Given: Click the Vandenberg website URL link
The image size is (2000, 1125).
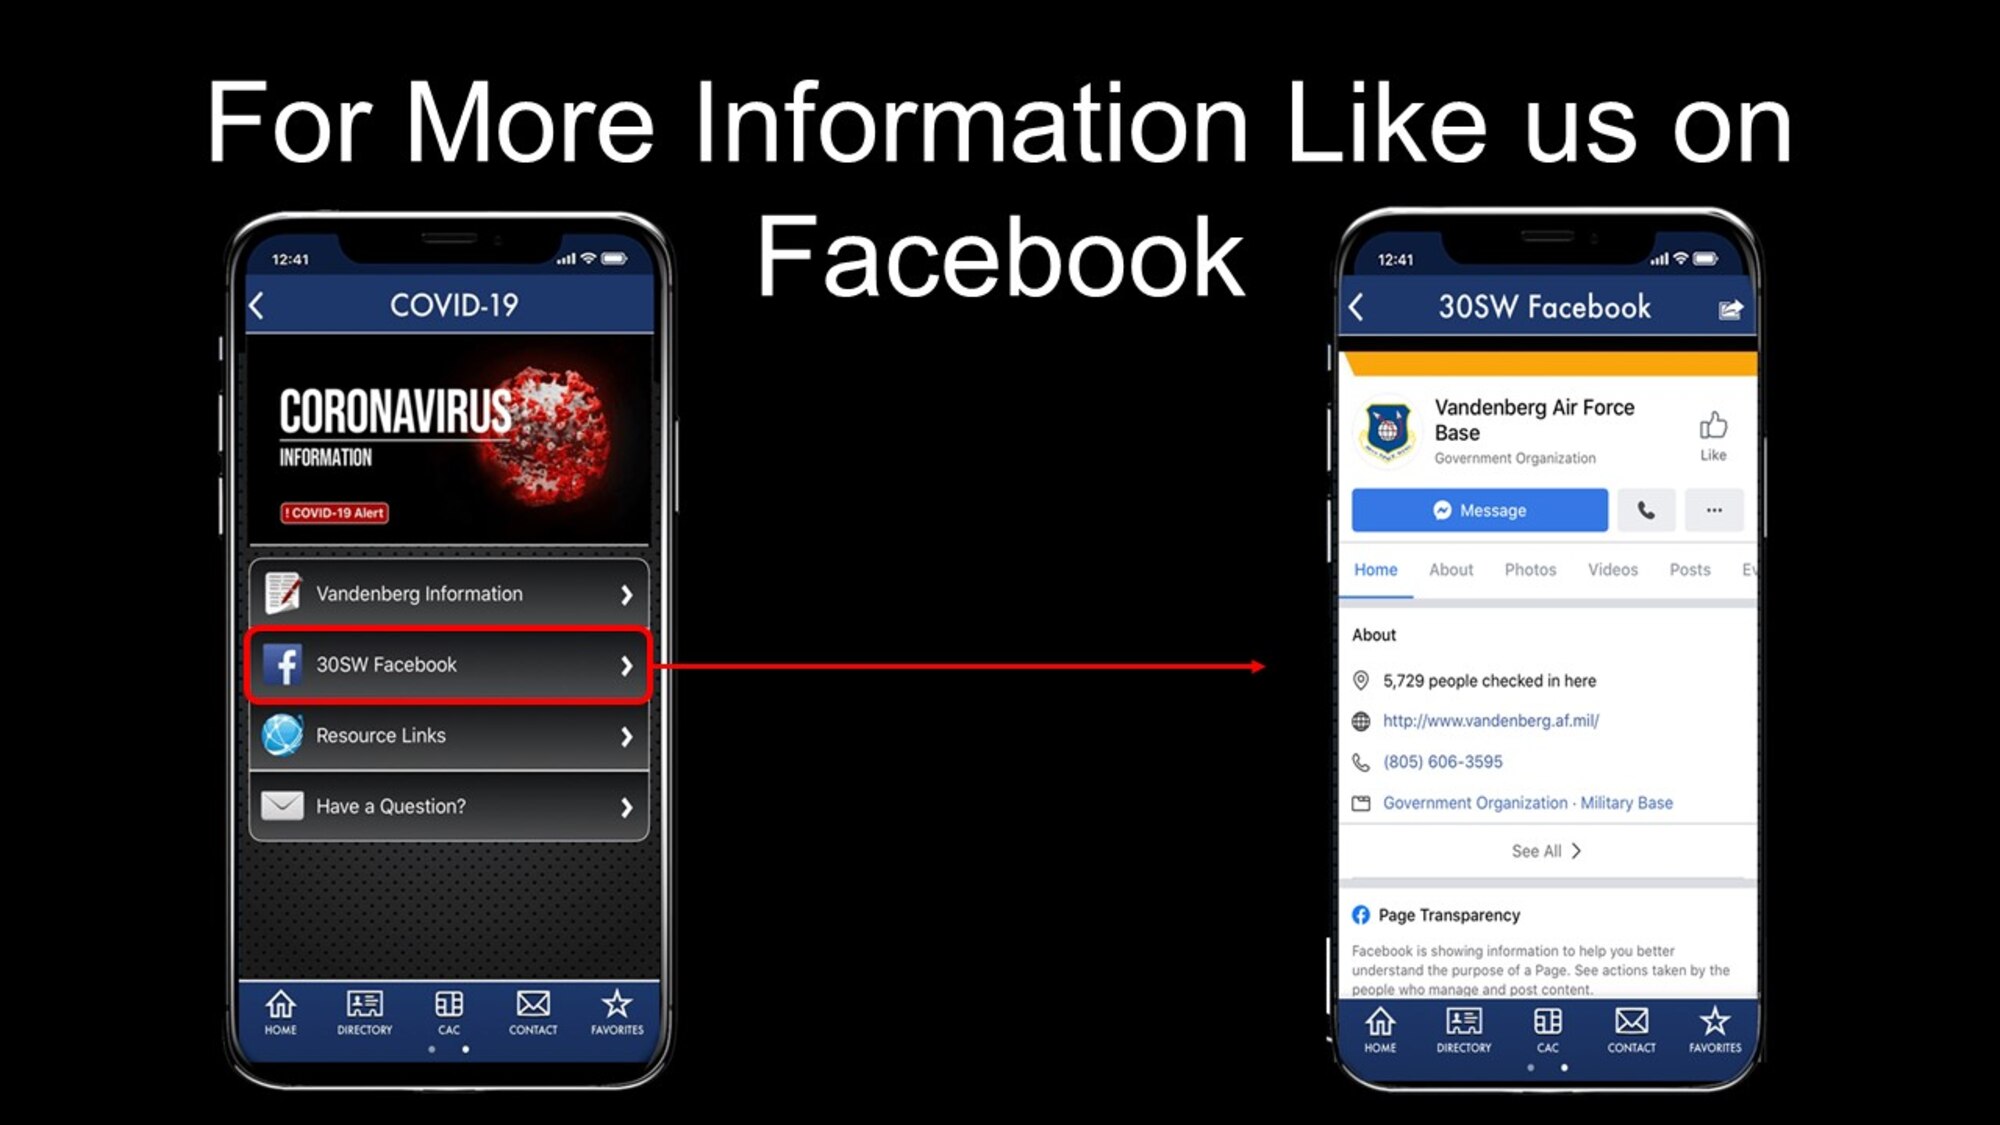Looking at the screenshot, I should 1490,721.
